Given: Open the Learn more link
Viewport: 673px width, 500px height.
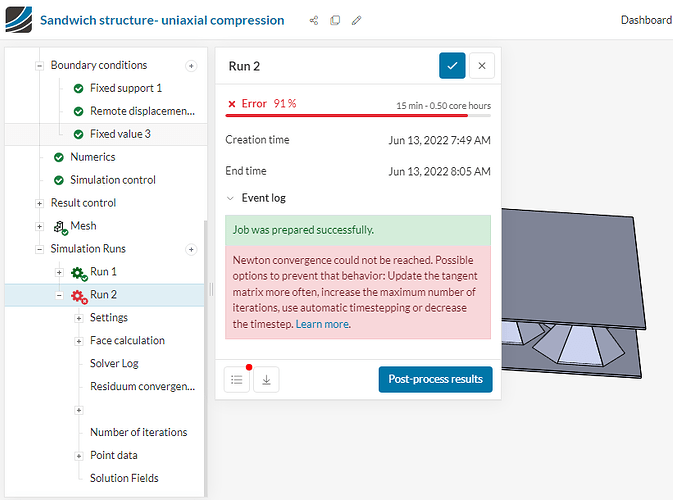Looking at the screenshot, I should (323, 324).
